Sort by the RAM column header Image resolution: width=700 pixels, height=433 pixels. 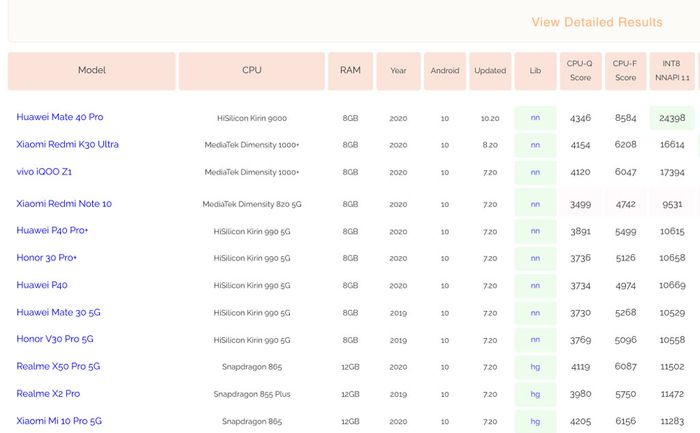(x=350, y=71)
